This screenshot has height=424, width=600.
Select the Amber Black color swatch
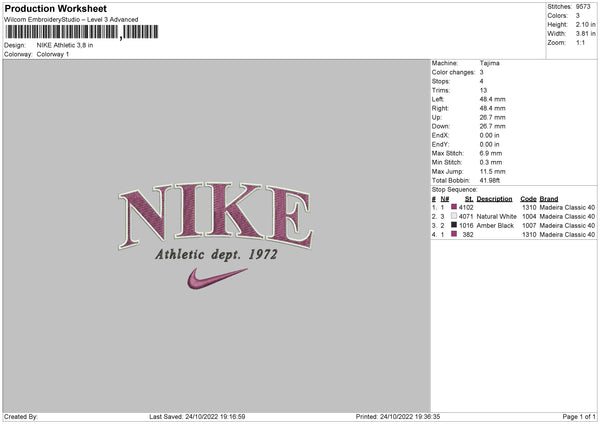coord(454,226)
